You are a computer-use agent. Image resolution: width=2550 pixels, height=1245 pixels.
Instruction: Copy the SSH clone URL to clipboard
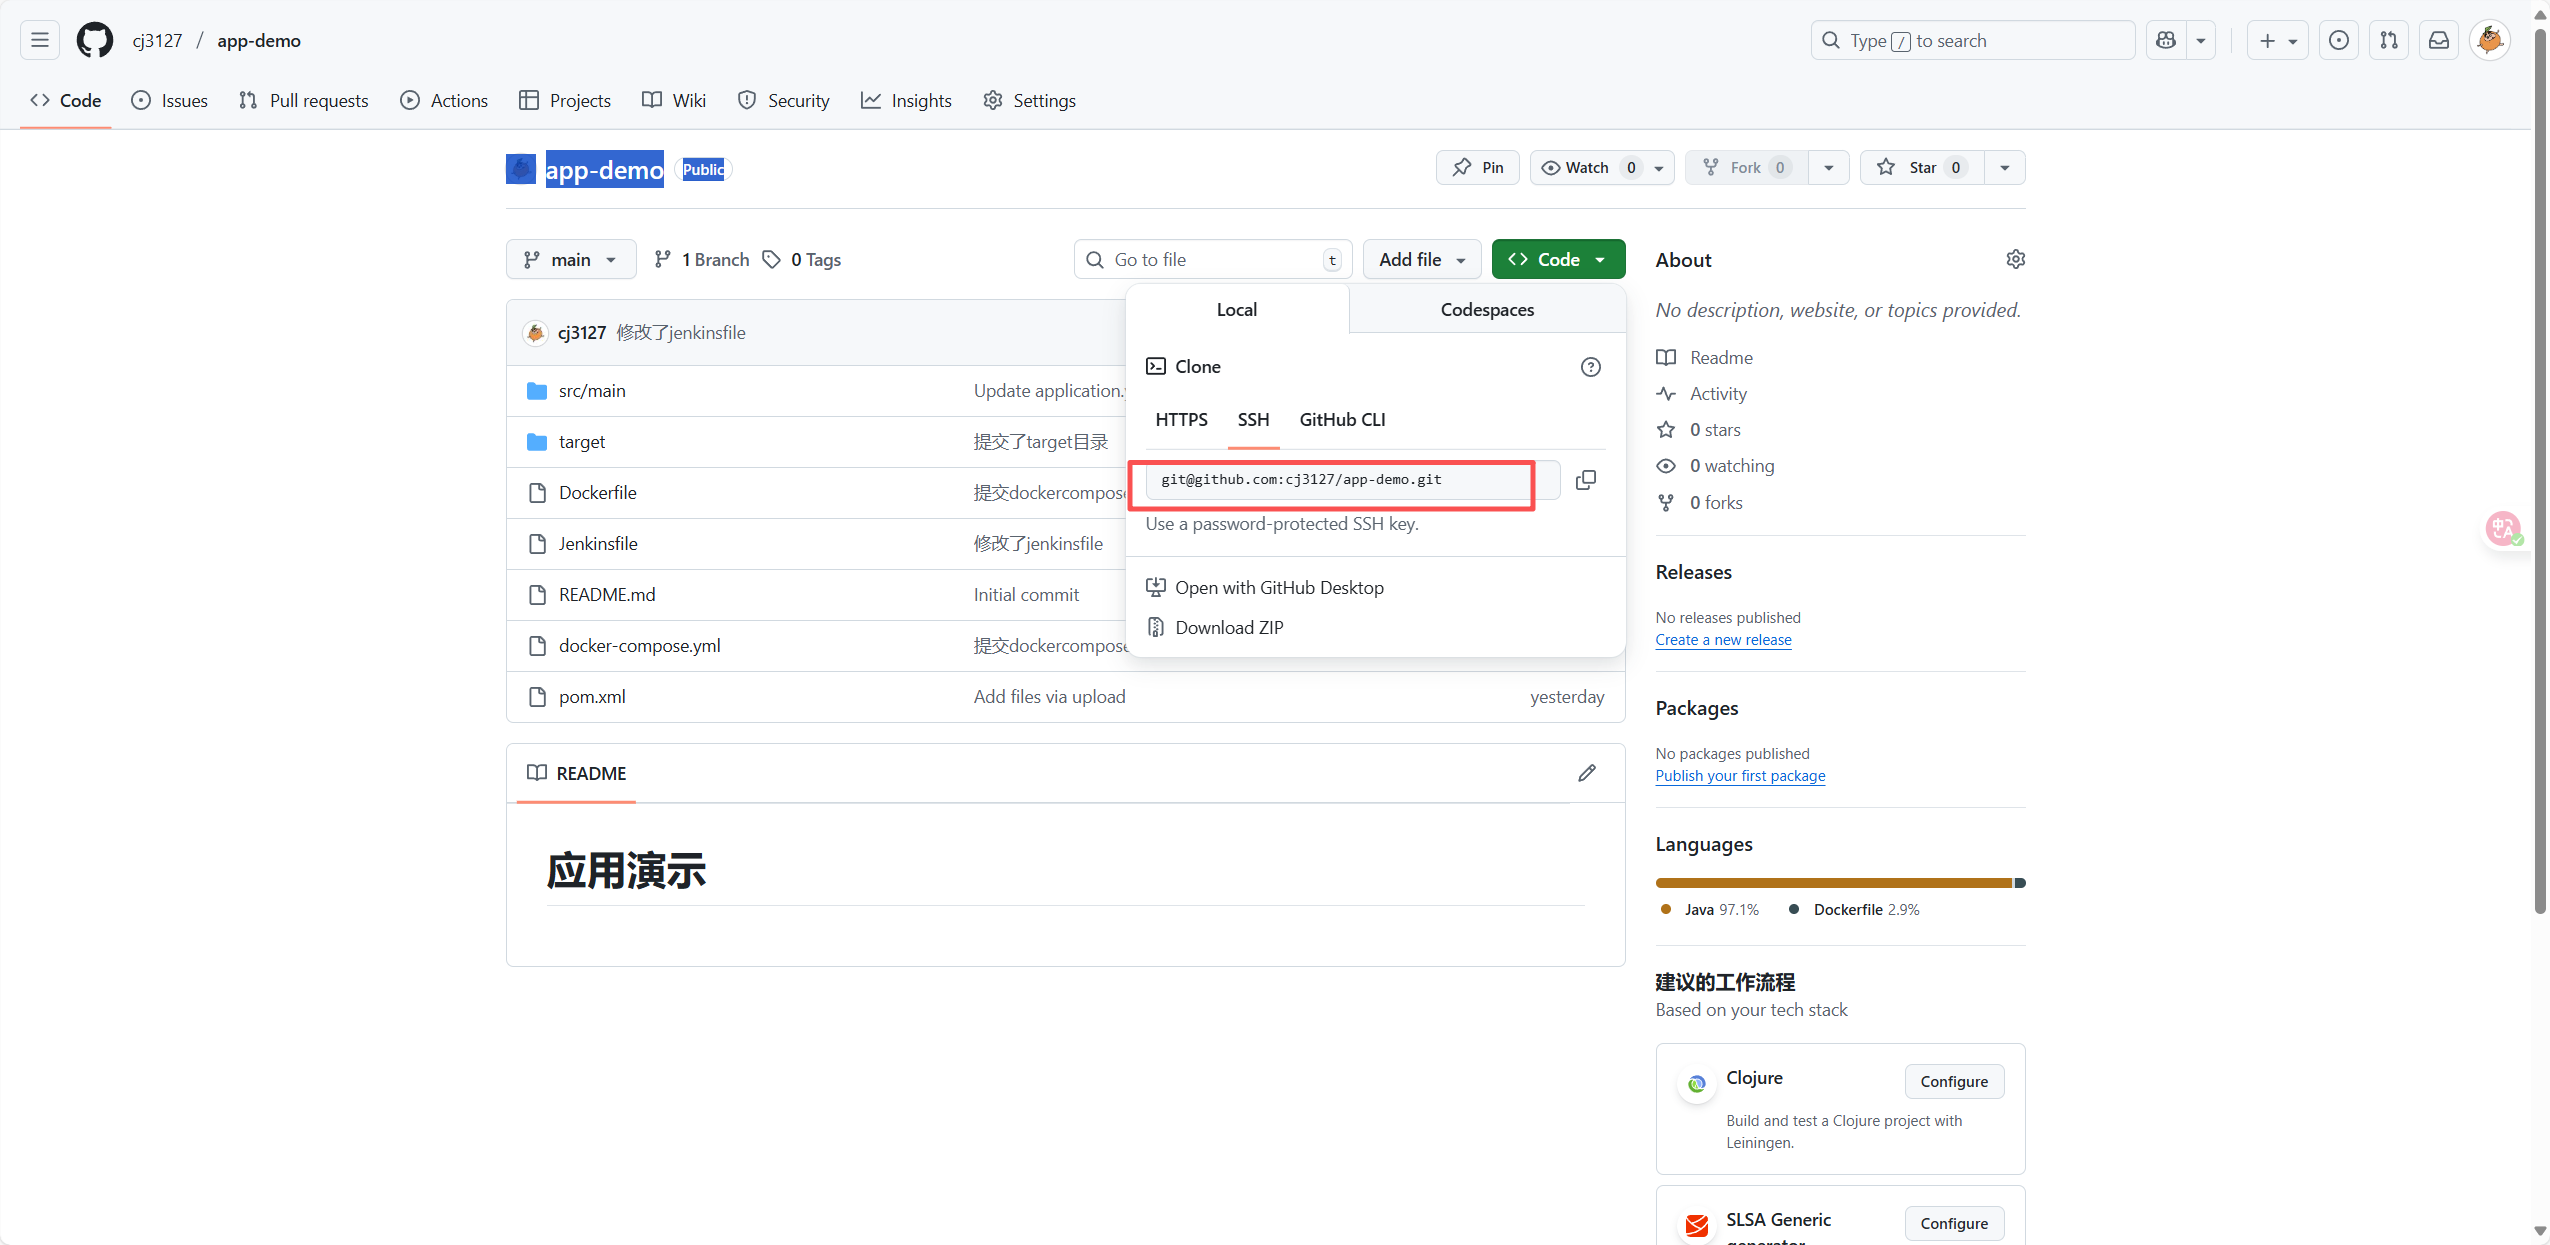1586,480
